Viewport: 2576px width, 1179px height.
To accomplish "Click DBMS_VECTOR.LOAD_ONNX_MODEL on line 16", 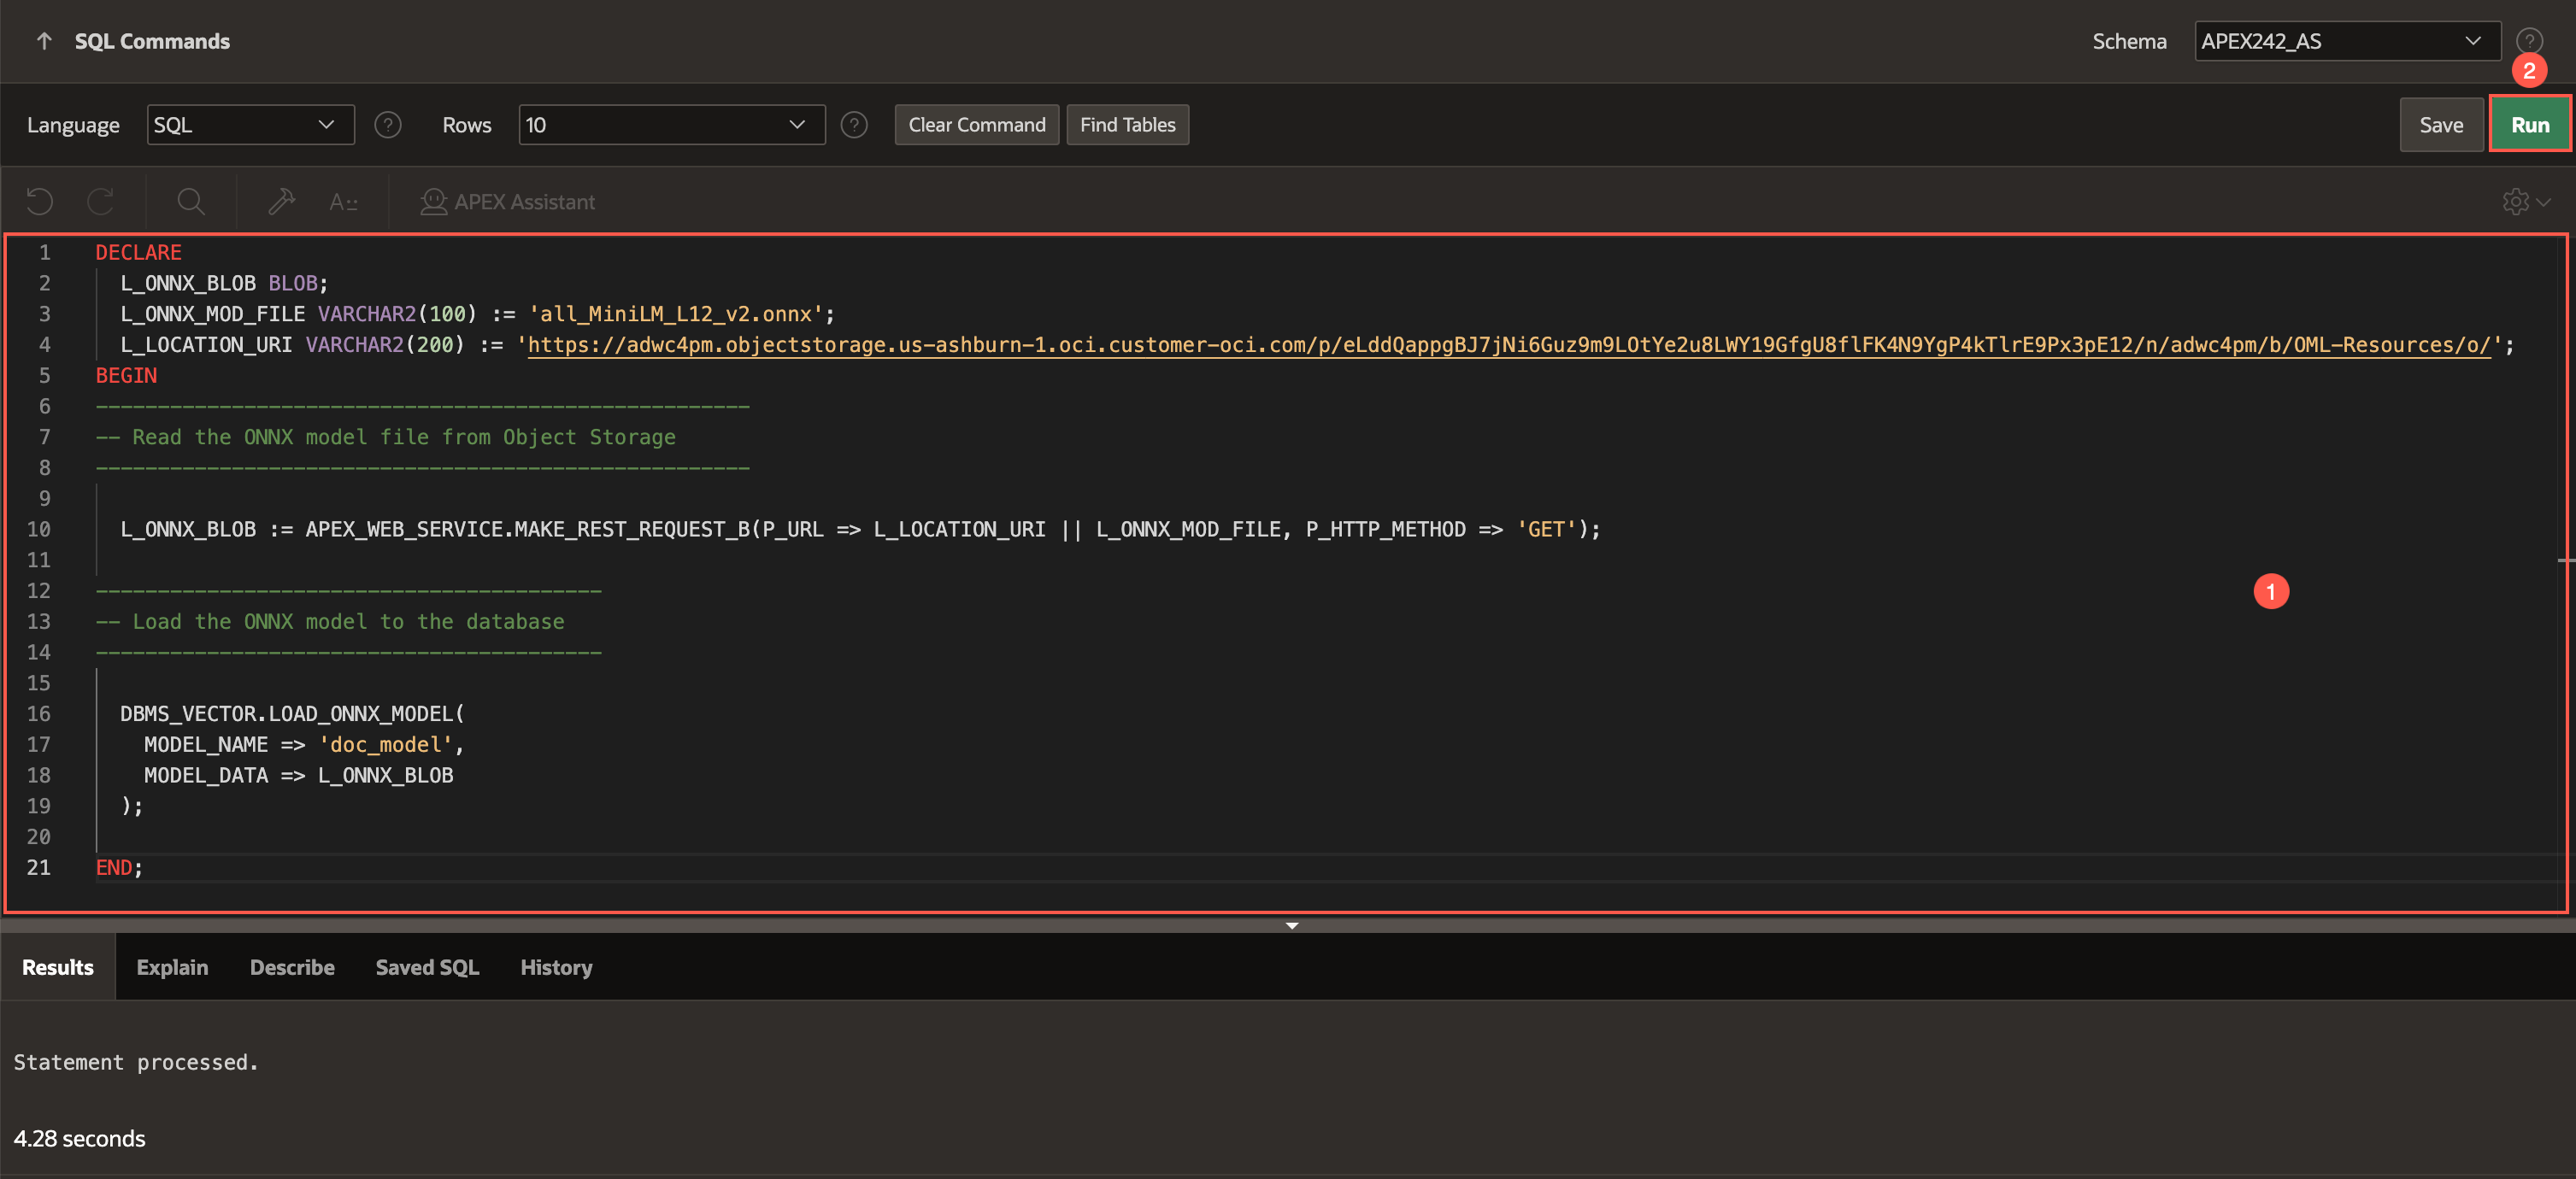I will 287,714.
